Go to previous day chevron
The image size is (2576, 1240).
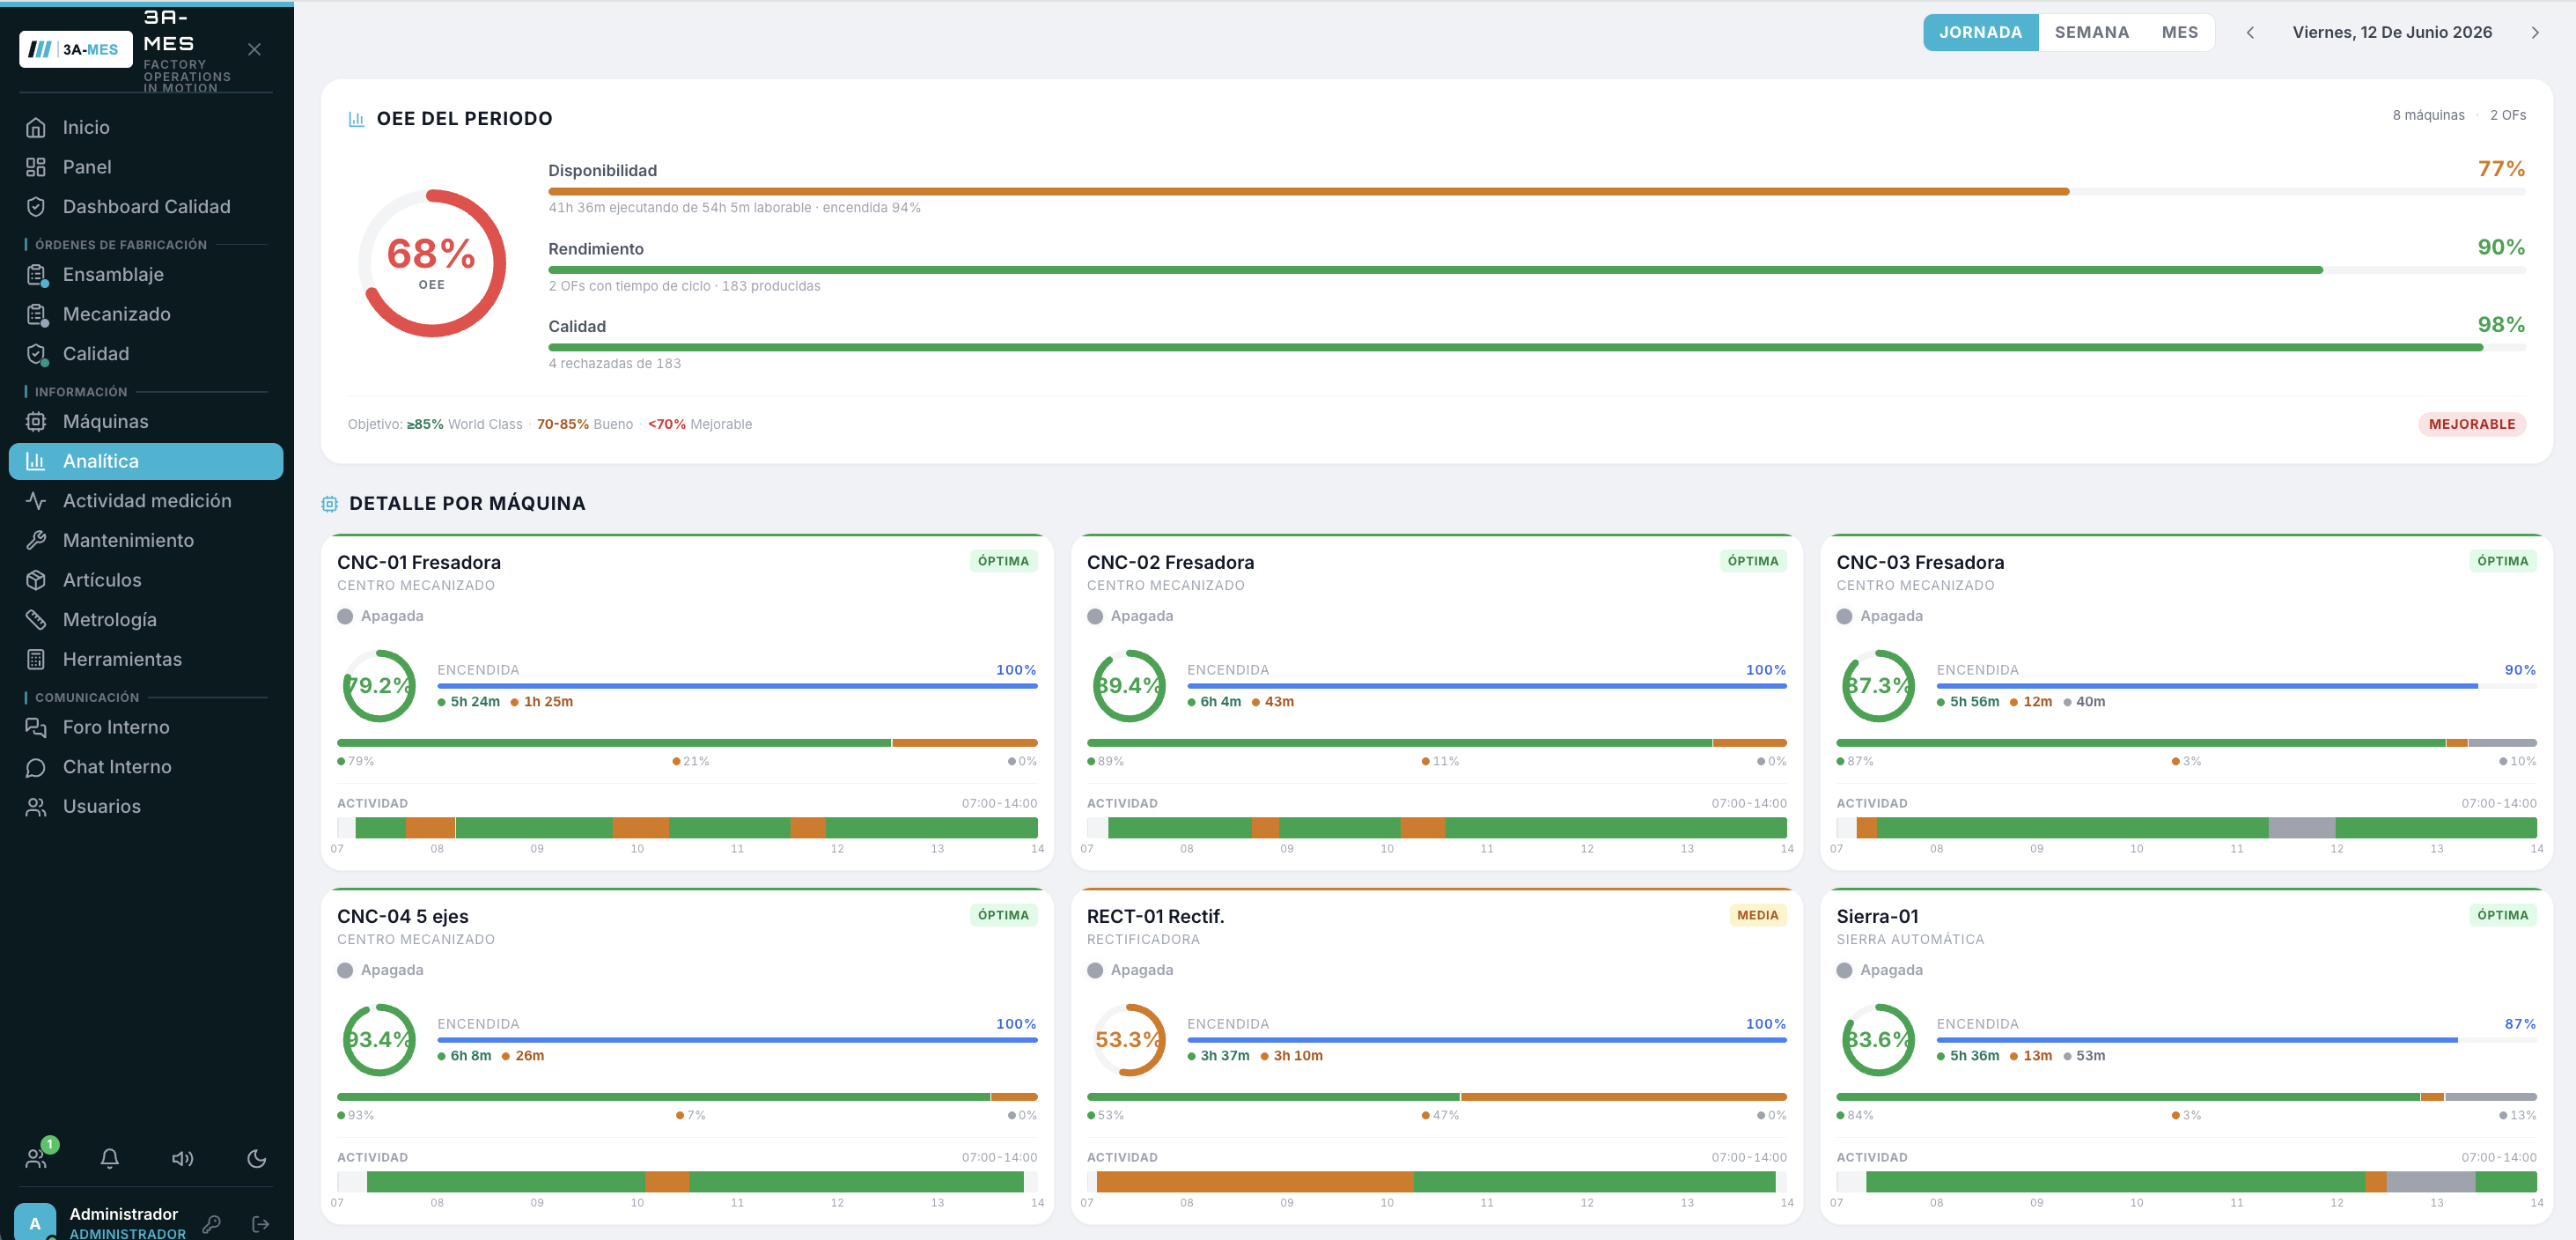[x=2250, y=32]
